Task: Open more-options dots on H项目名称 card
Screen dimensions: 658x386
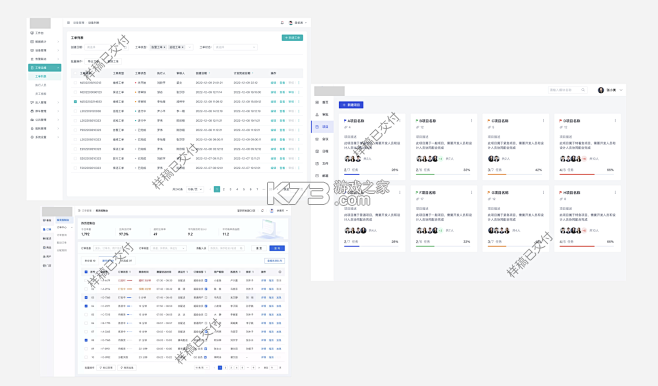Action: point(616,193)
